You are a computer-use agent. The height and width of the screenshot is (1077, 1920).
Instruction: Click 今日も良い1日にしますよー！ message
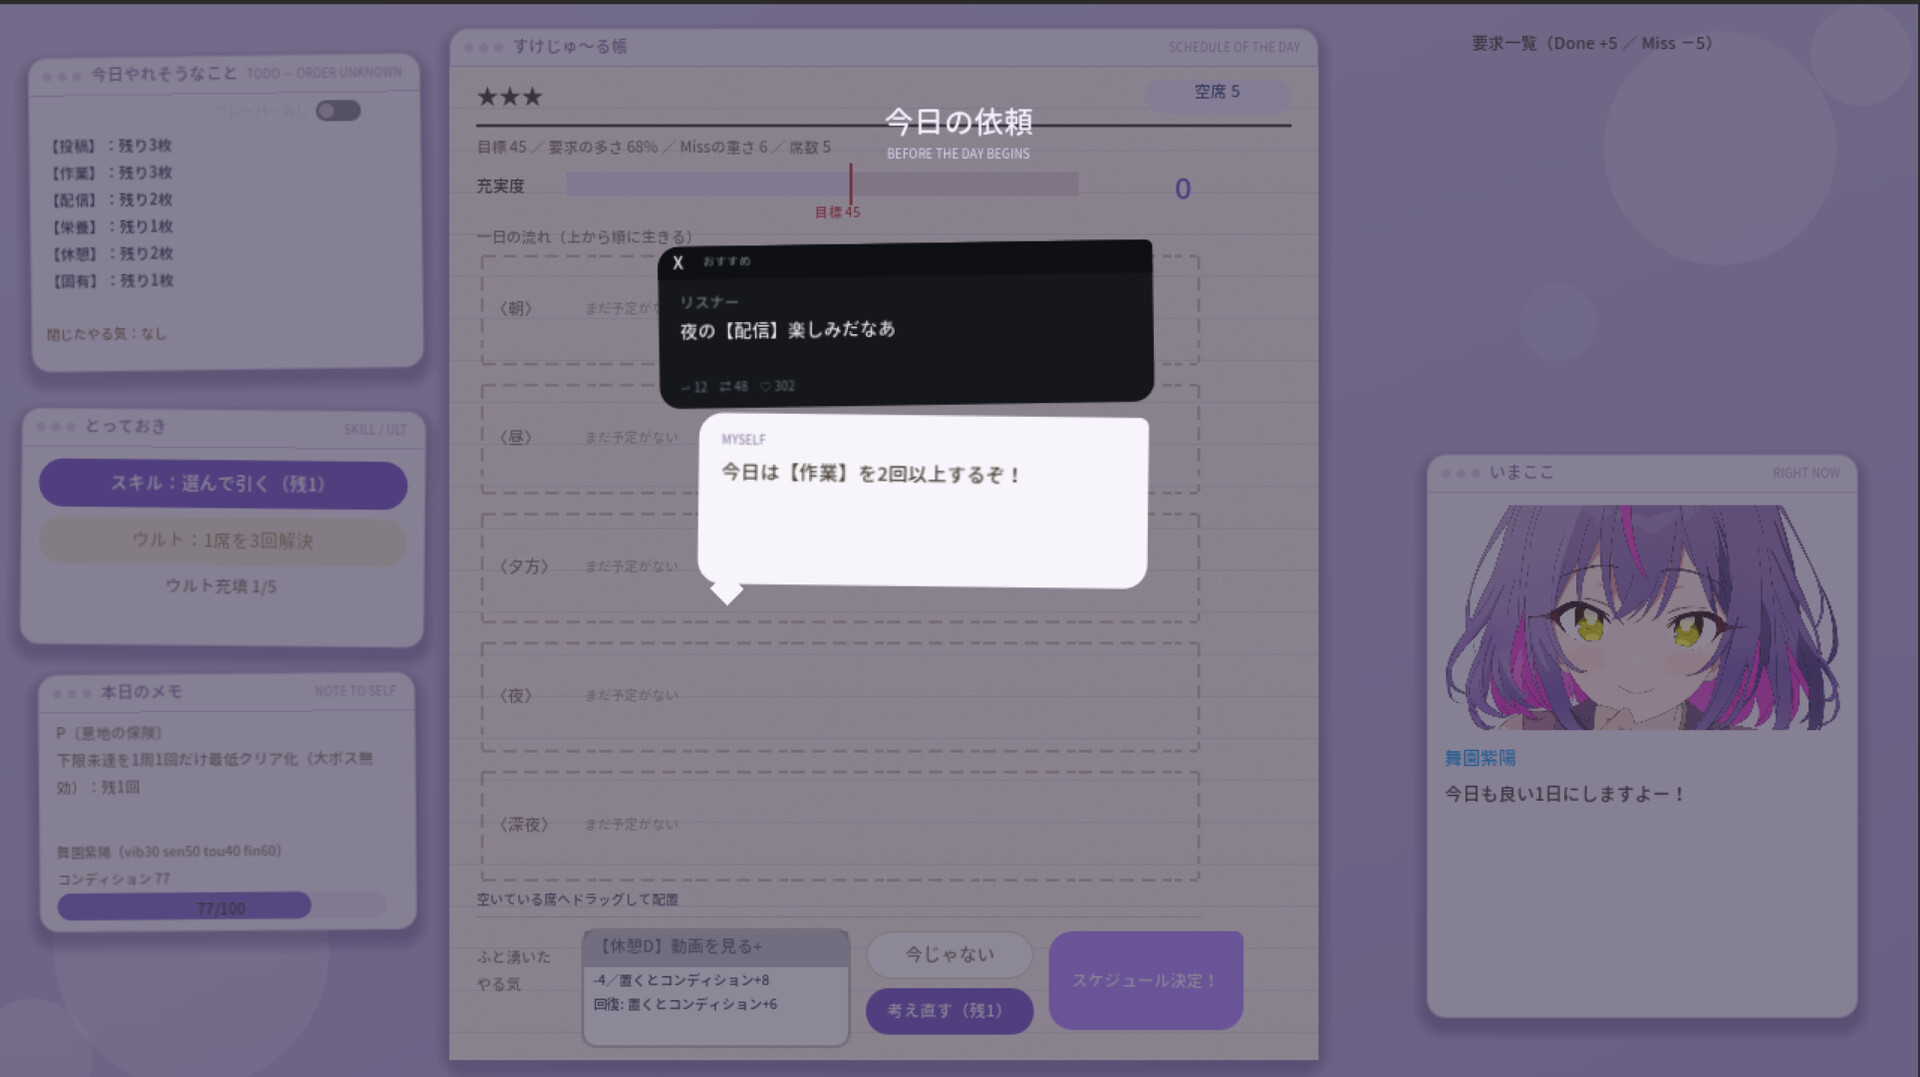1565,794
